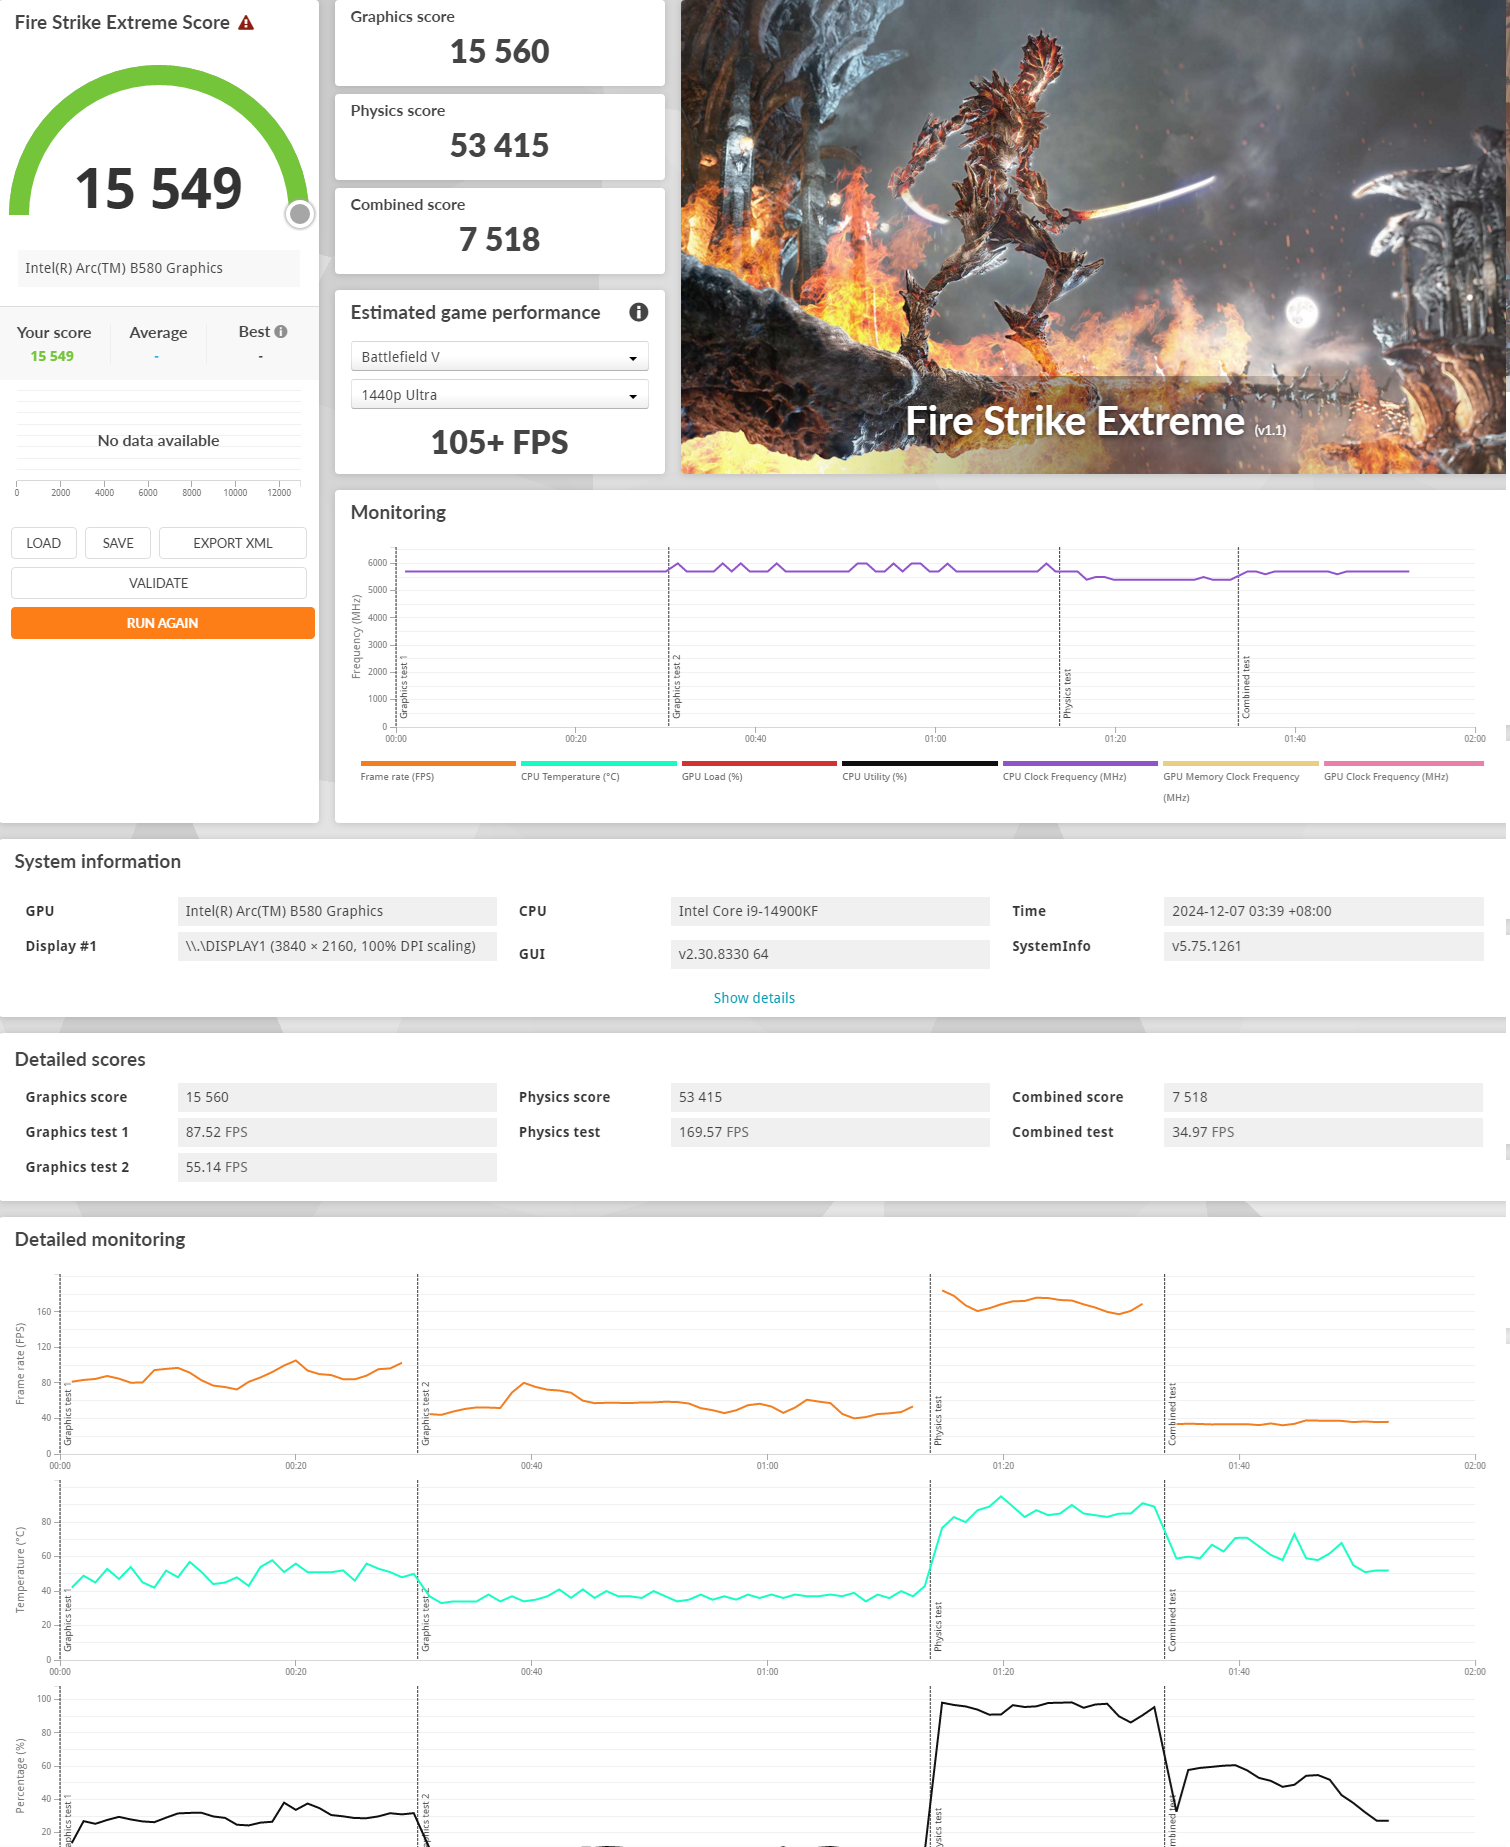Click the Fire Strike Extreme banner image

tap(1094, 237)
